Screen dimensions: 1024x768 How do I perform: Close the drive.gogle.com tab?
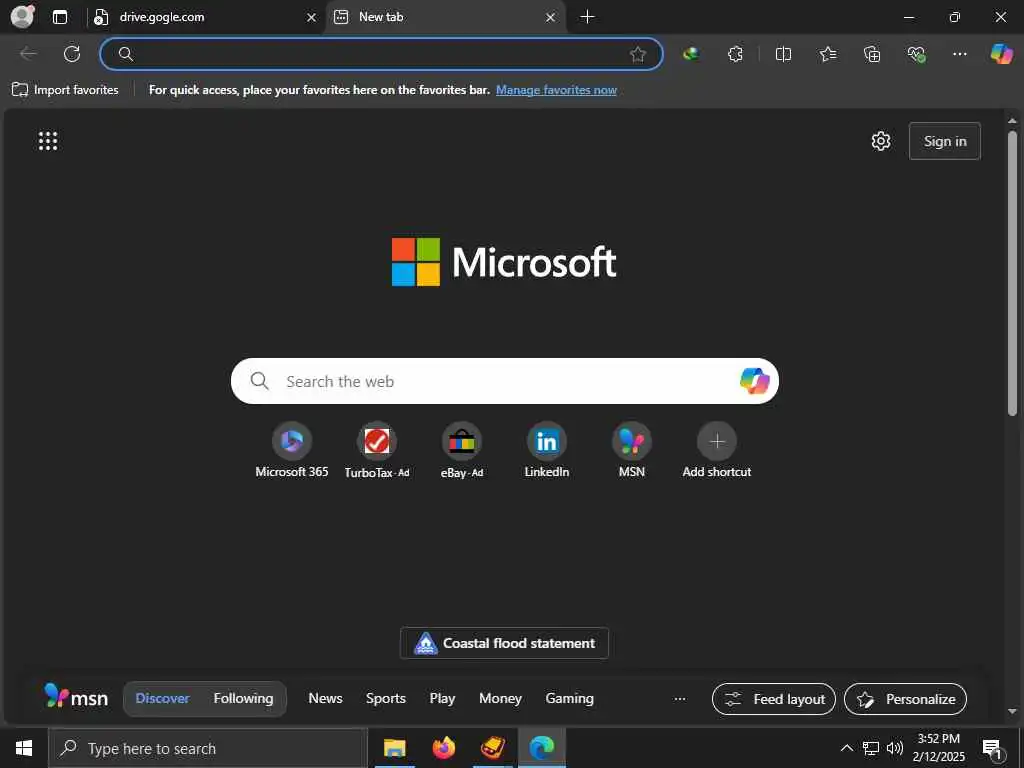pyautogui.click(x=312, y=18)
